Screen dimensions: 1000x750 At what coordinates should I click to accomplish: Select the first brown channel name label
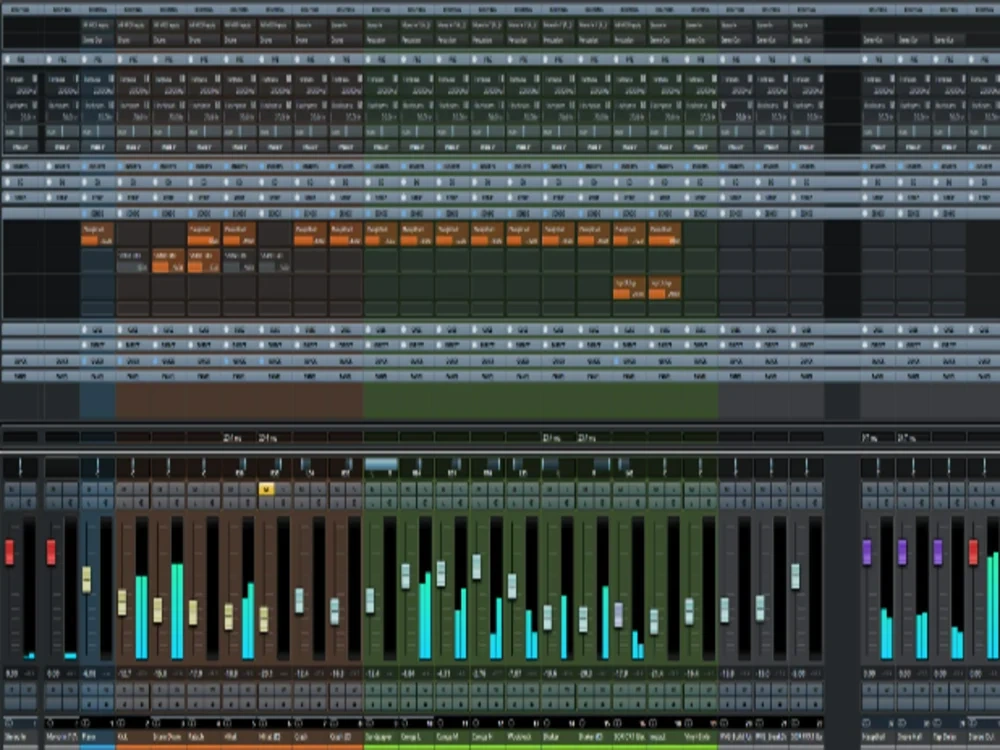click(133, 737)
